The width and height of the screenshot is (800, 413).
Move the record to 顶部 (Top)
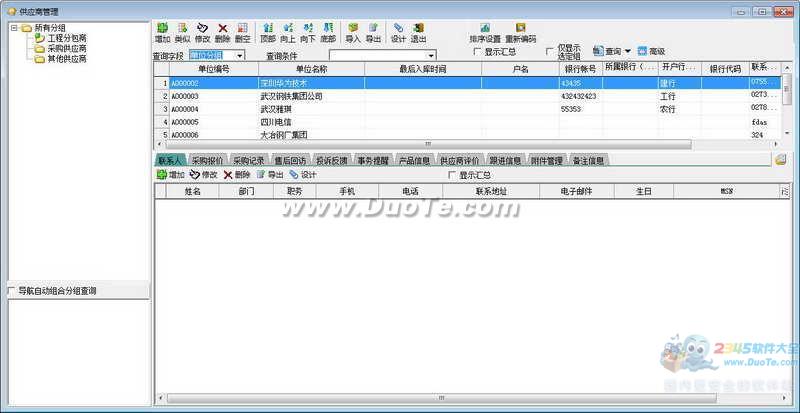[268, 31]
